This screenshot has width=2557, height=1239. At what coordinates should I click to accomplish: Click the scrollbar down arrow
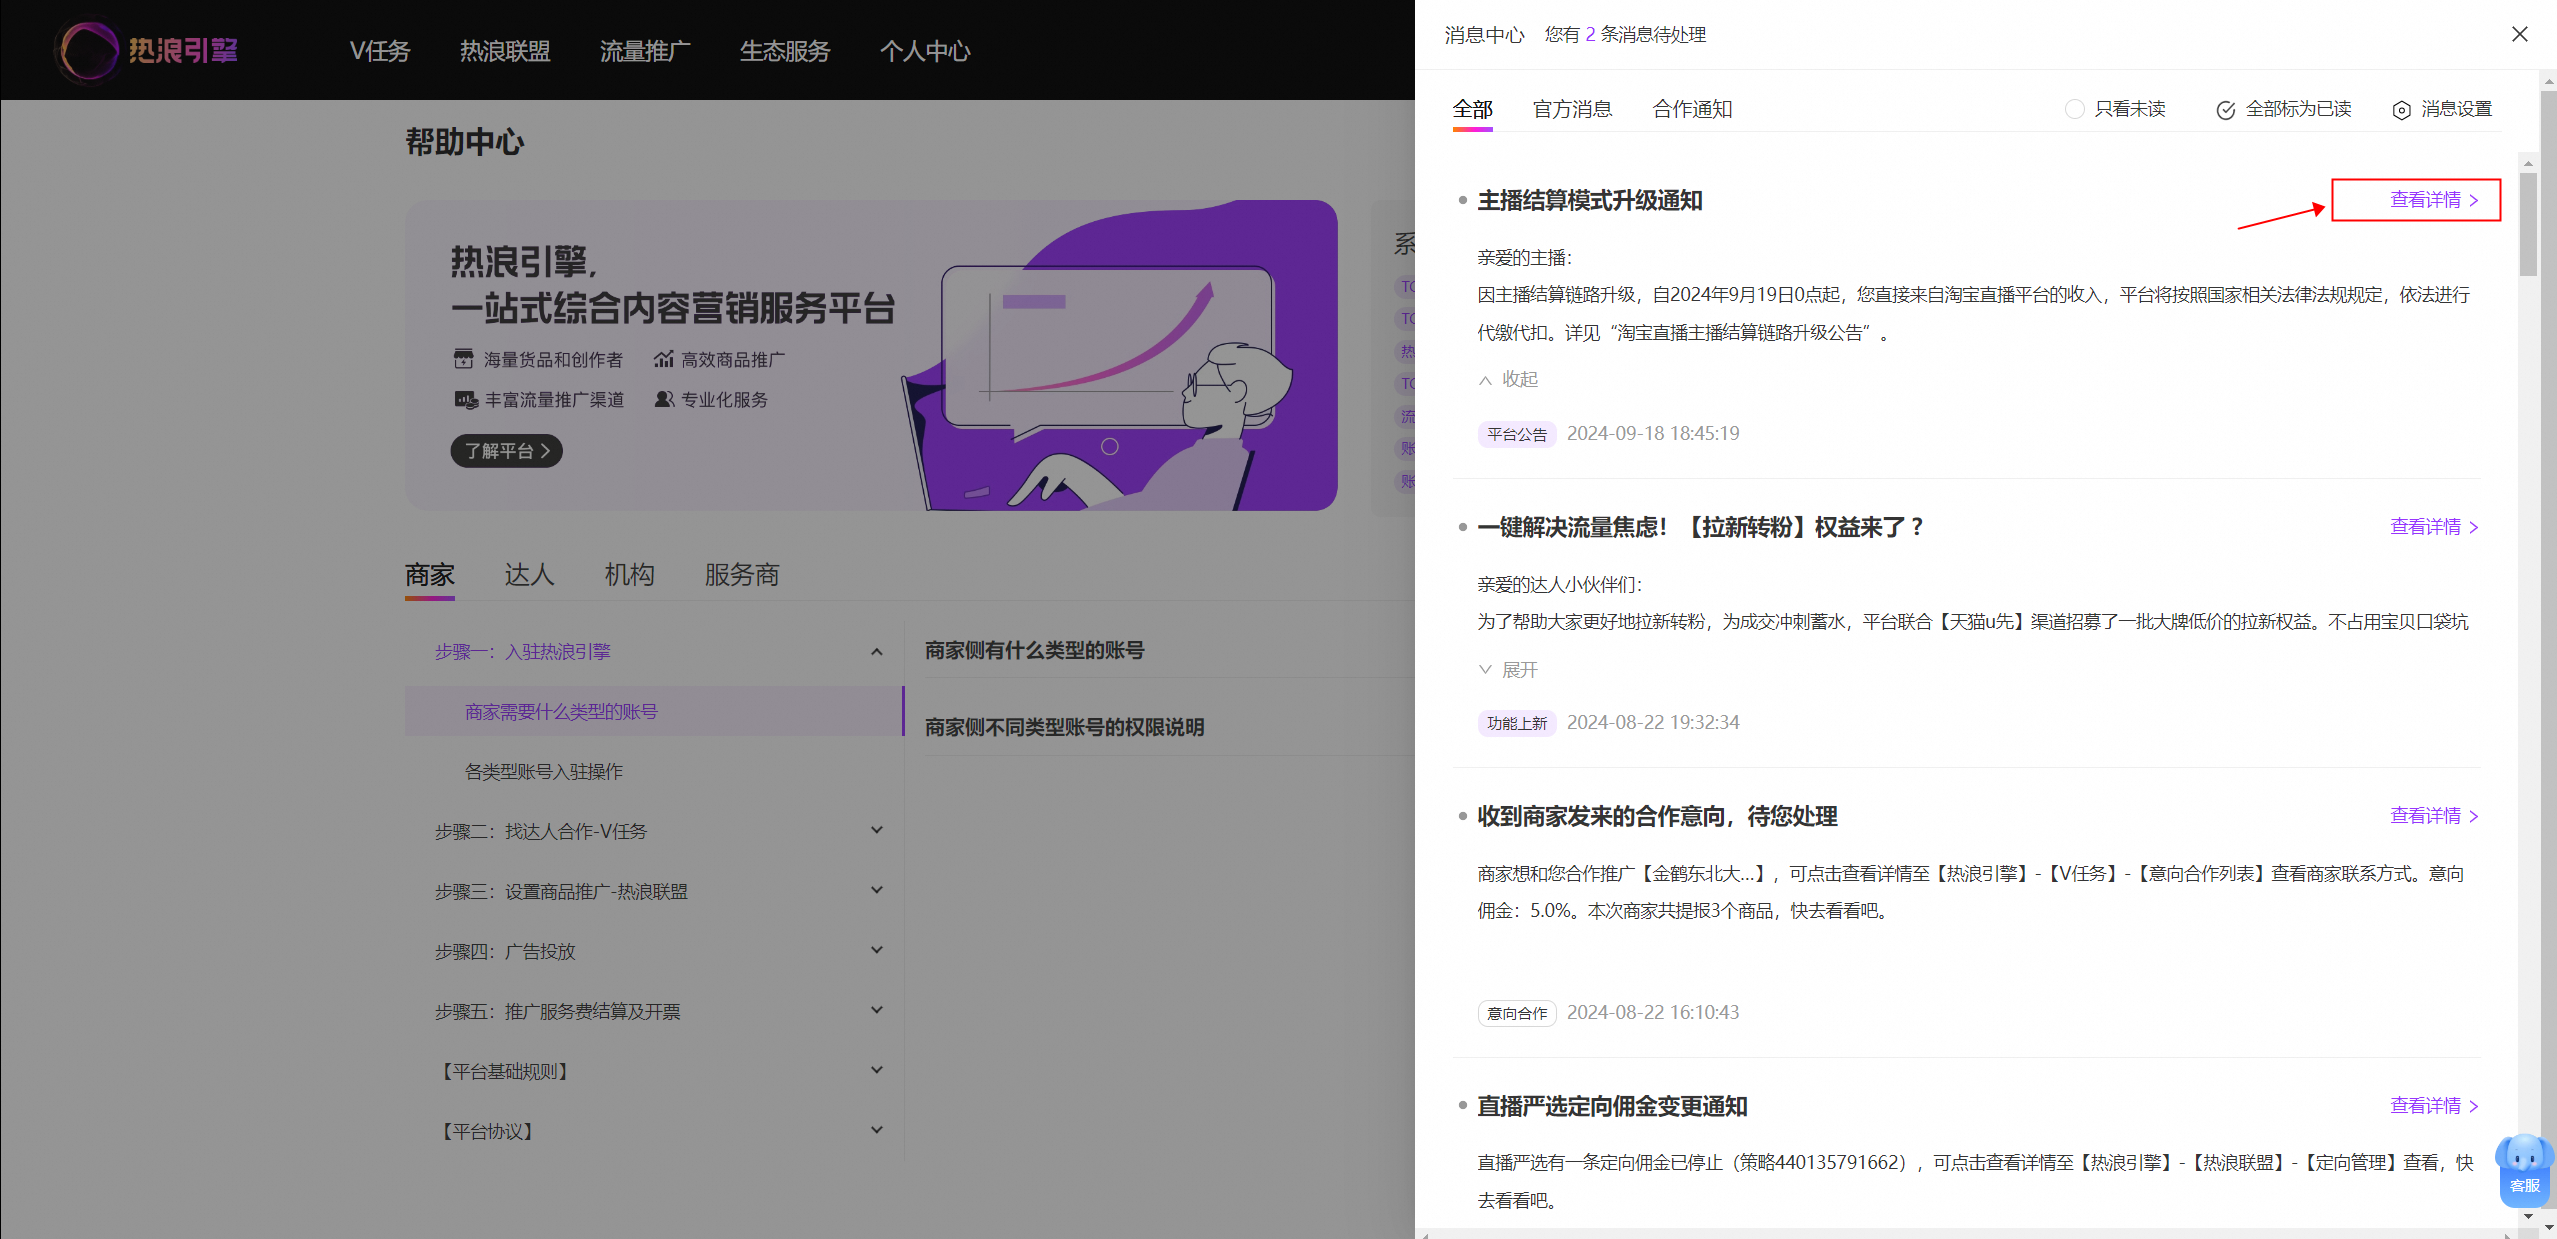(2528, 1217)
